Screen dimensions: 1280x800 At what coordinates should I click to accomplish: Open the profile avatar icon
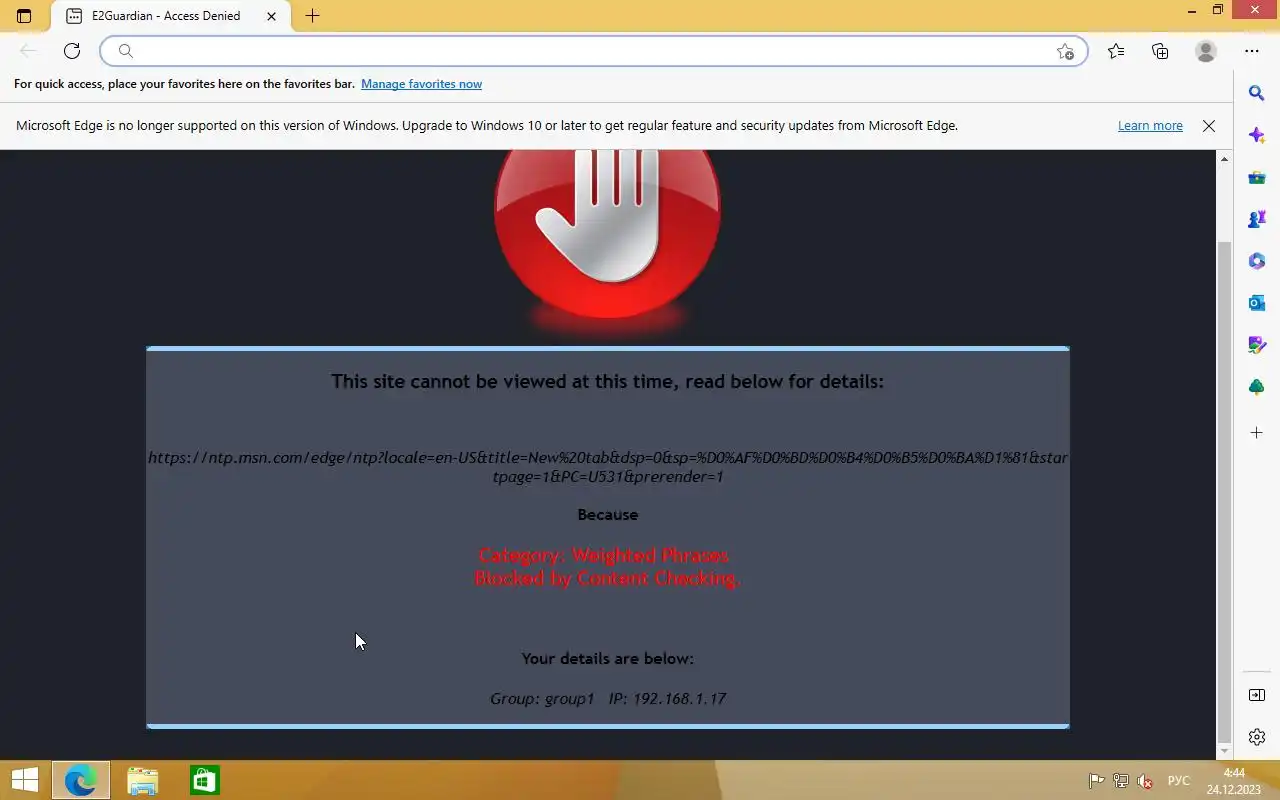pyautogui.click(x=1206, y=51)
